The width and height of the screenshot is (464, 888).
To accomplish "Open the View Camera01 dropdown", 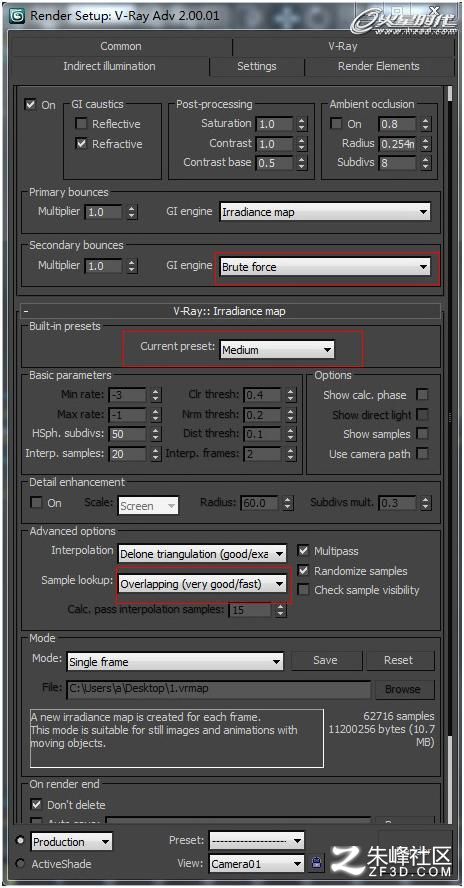I will tap(256, 864).
